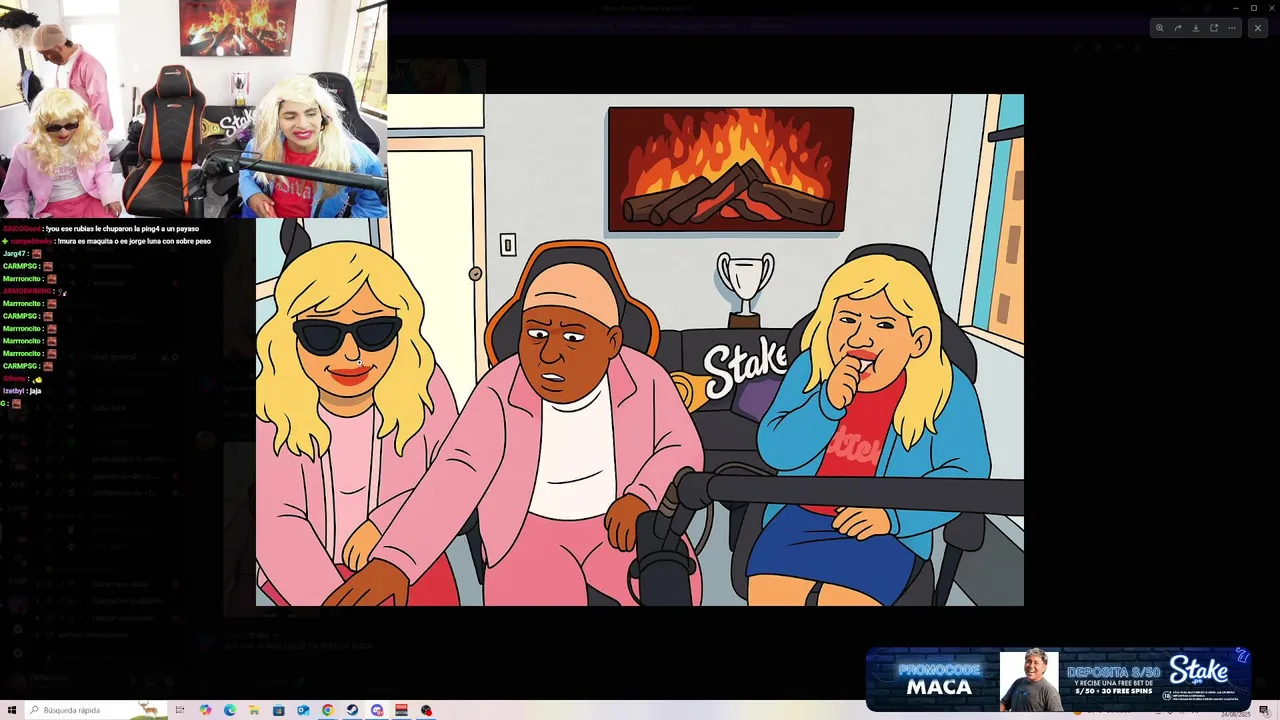
Task: Open the Windows Start menu
Action: pos(12,710)
